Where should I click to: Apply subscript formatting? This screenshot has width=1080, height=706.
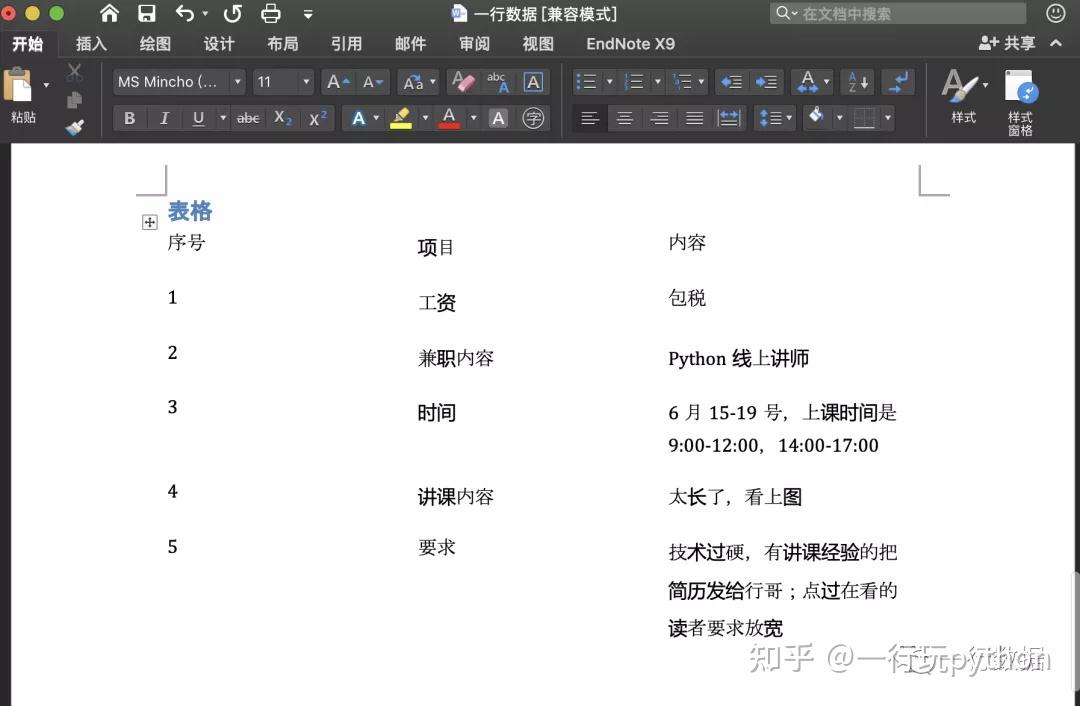click(282, 117)
